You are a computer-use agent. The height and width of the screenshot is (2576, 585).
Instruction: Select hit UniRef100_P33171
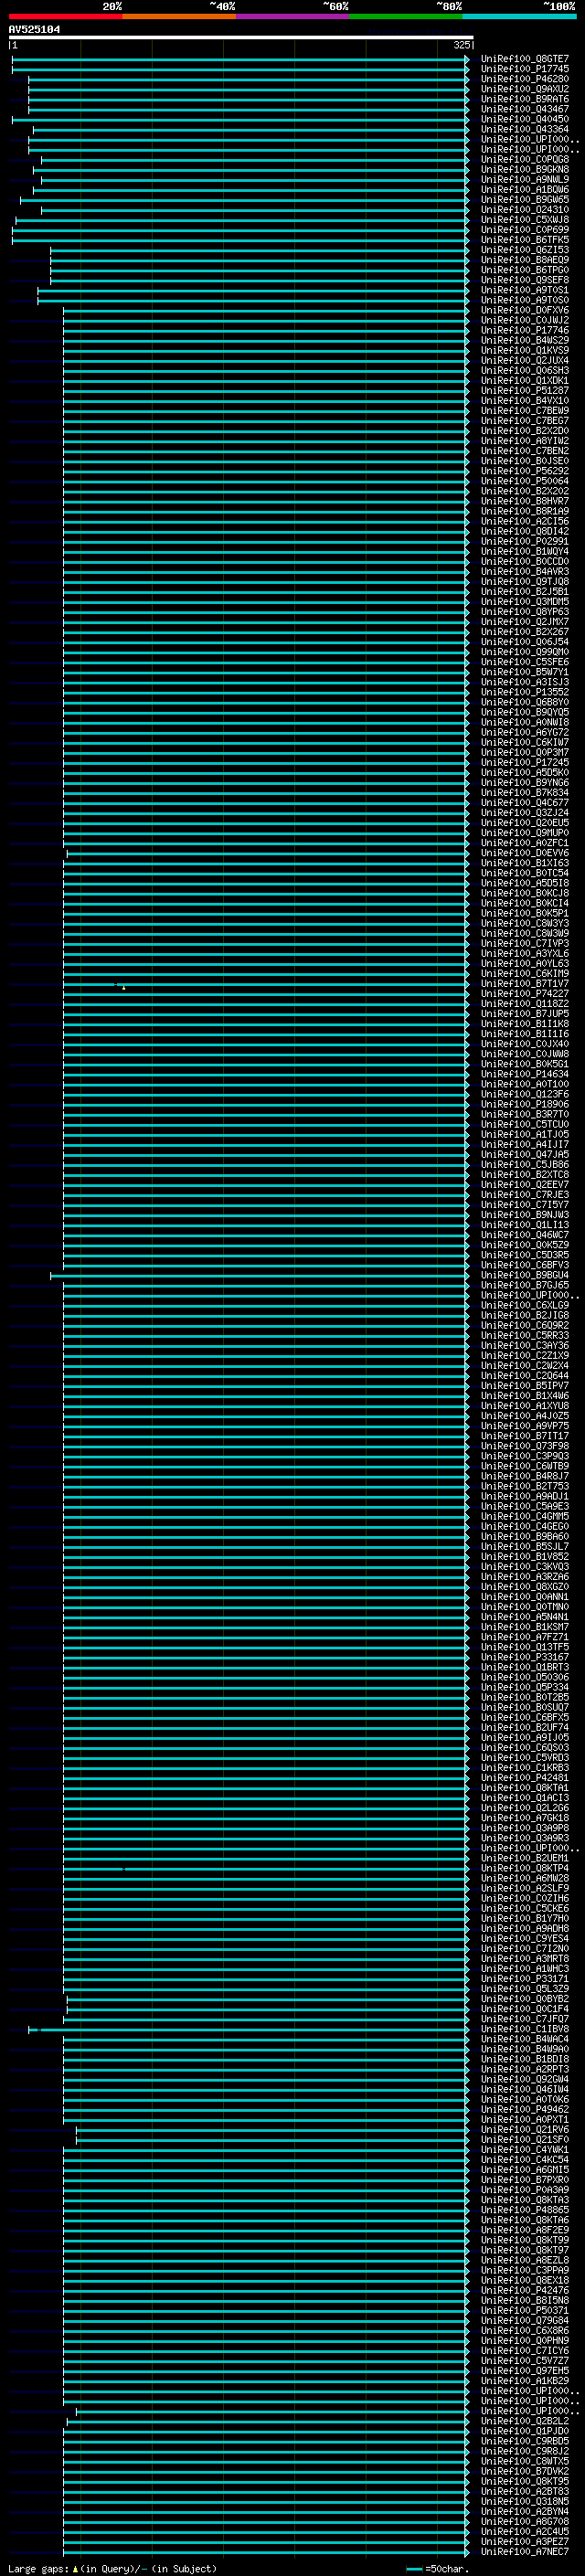[x=525, y=1979]
